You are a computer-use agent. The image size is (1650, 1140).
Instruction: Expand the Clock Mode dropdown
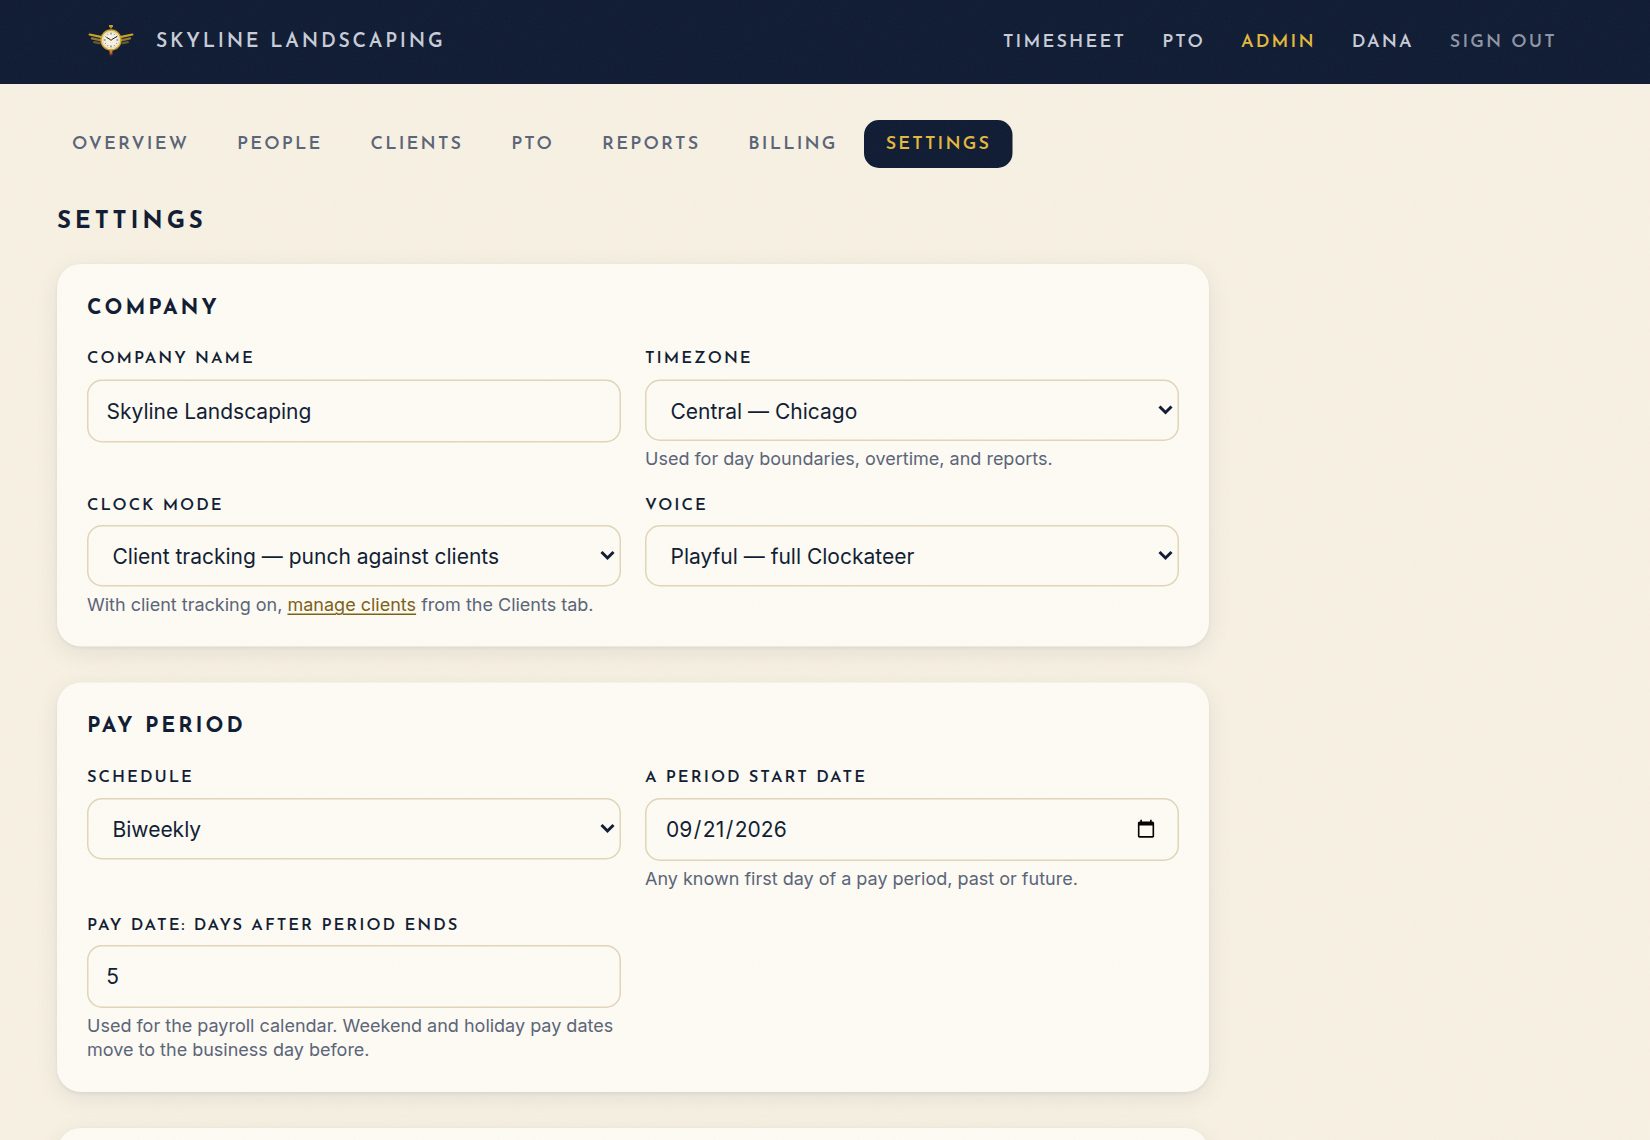tap(353, 556)
